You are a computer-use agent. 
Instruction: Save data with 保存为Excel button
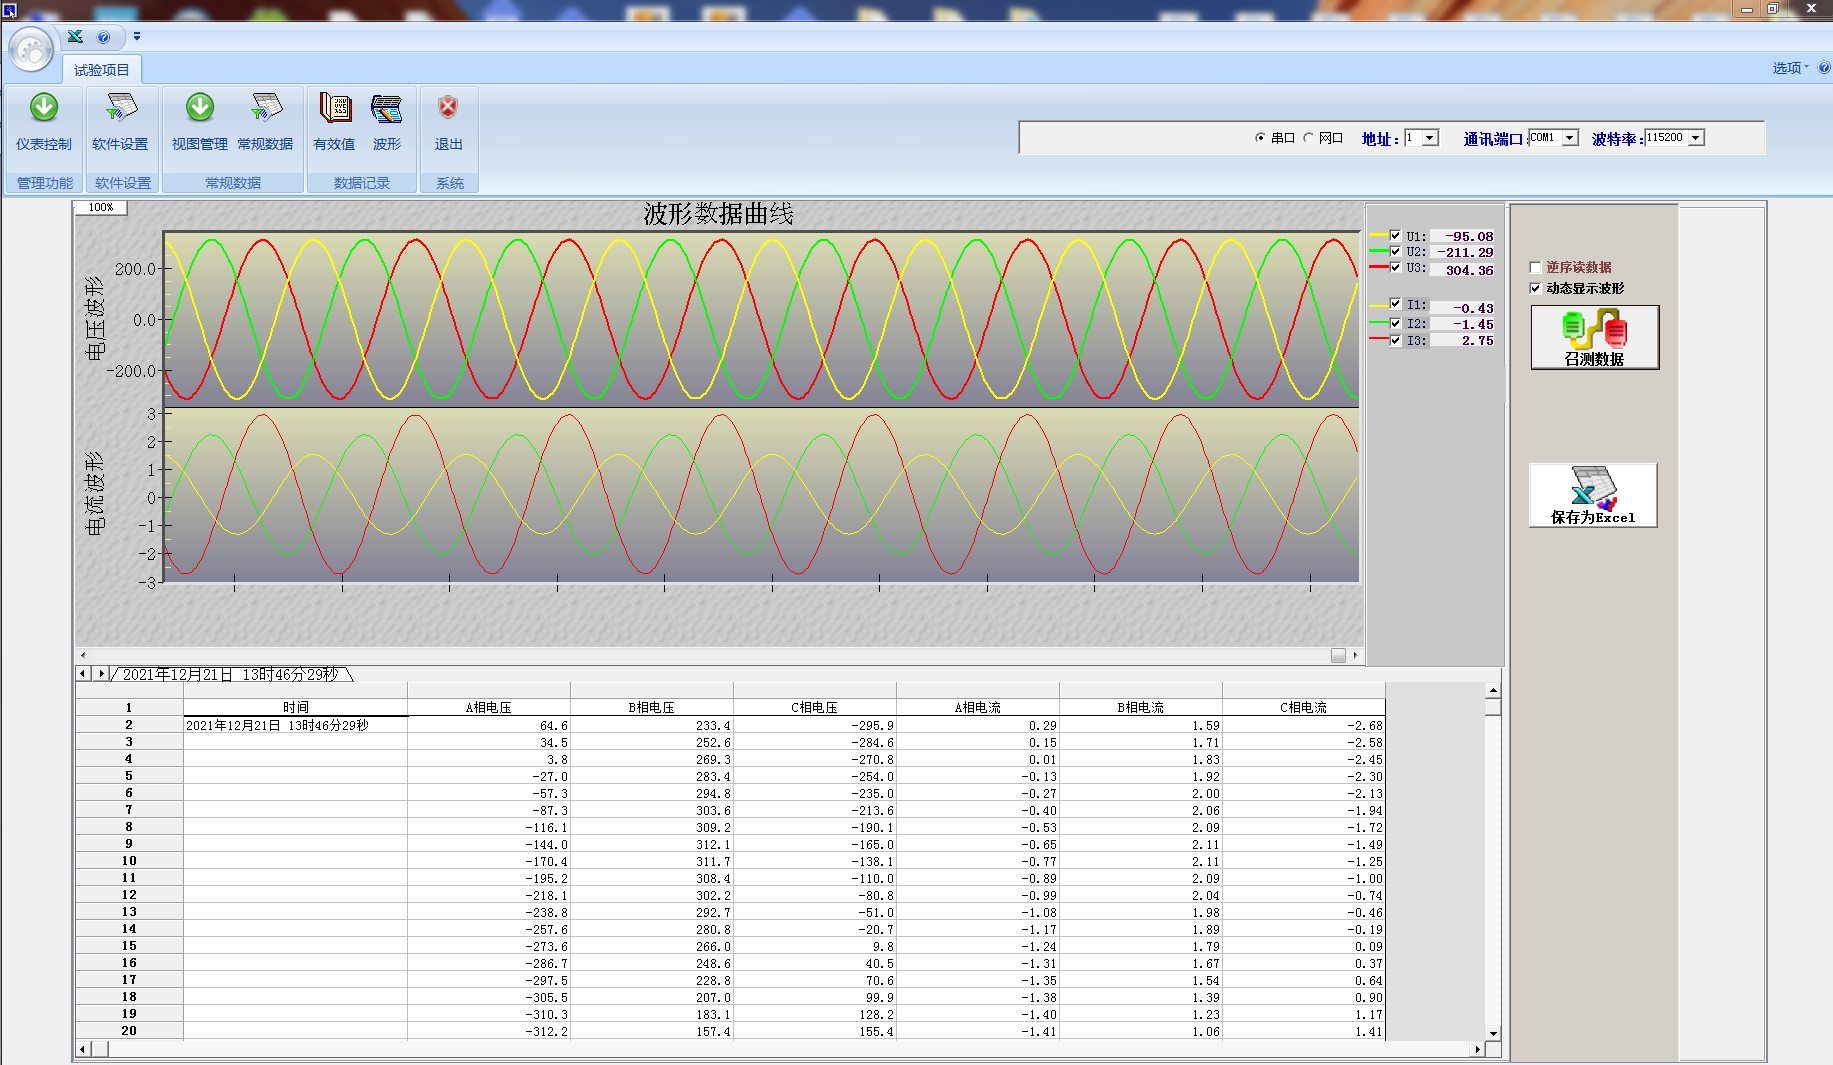click(x=1593, y=495)
